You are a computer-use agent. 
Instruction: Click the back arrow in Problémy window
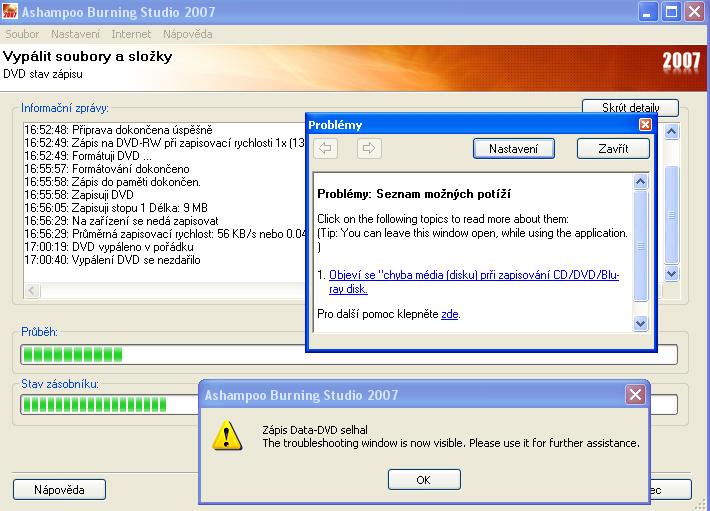click(x=325, y=148)
